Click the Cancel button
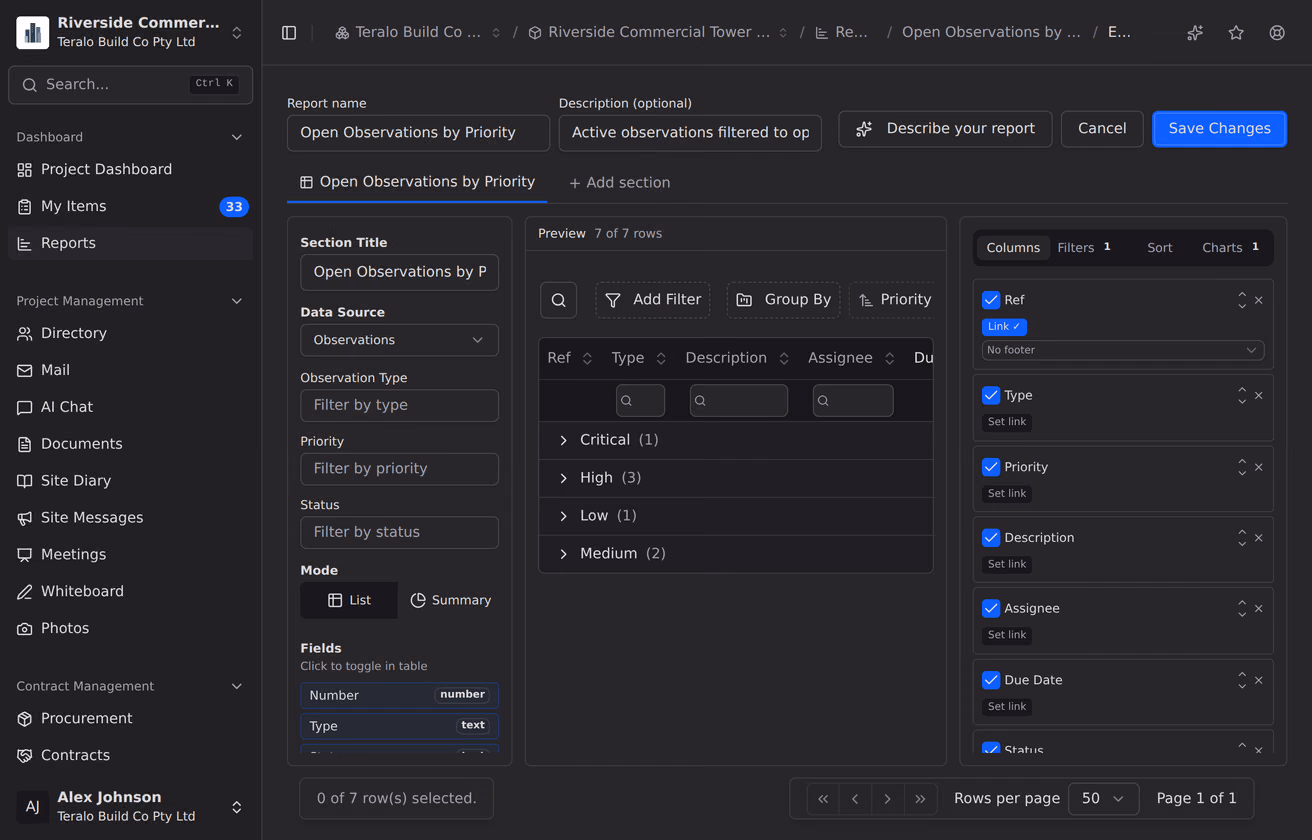The width and height of the screenshot is (1312, 840). [1102, 129]
